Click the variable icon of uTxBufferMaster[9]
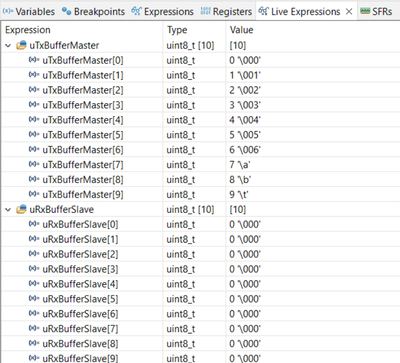 pyautogui.click(x=34, y=194)
